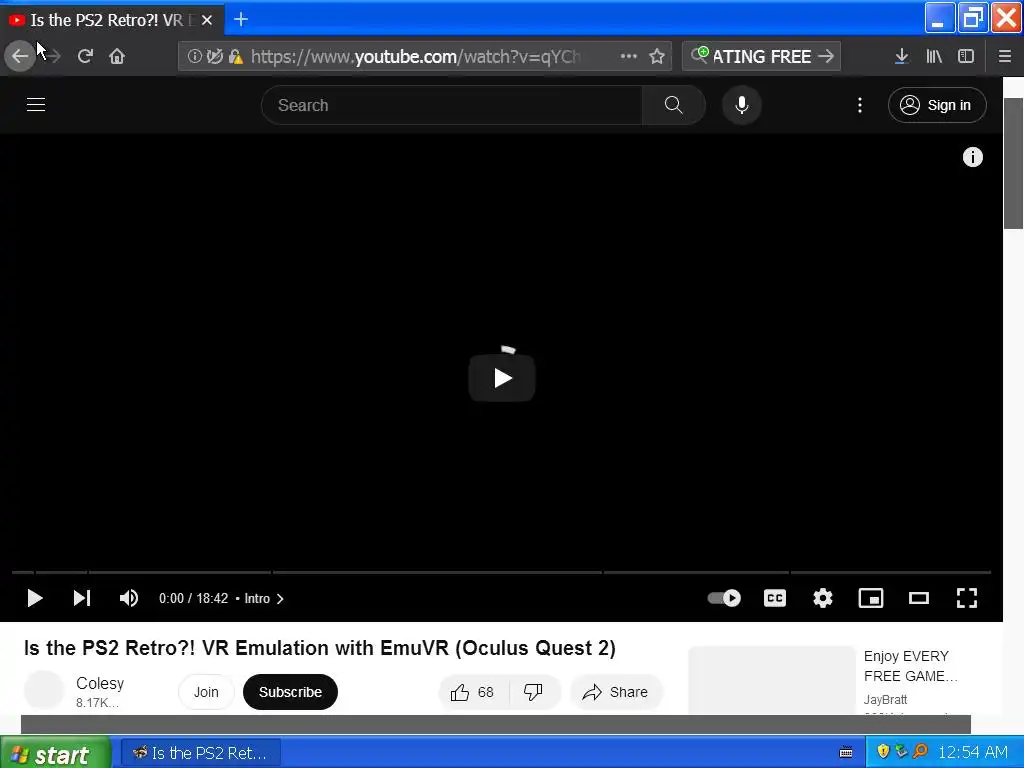This screenshot has height=768, width=1024.
Task: Open player settings gear
Action: (x=823, y=598)
